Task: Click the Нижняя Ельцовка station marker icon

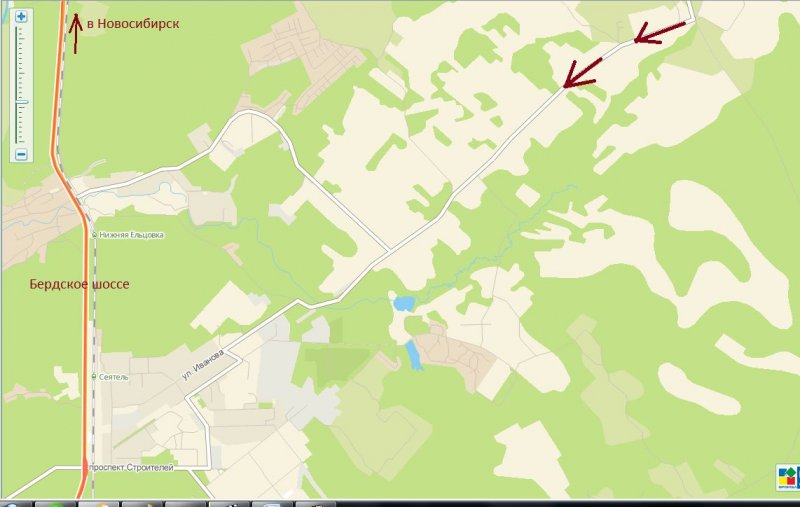Action: coord(94,235)
